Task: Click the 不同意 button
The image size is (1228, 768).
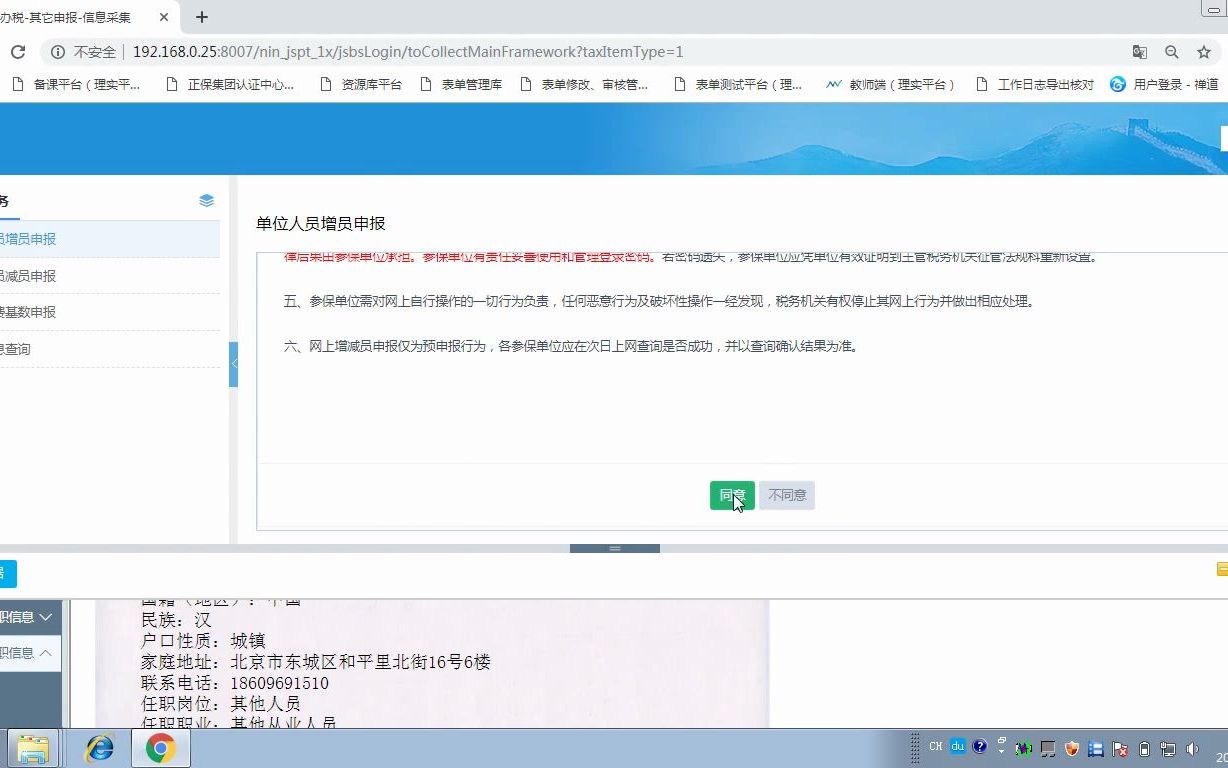Action: click(x=786, y=495)
